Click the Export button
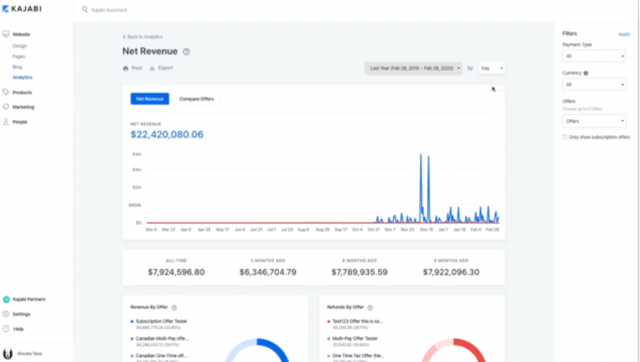 point(161,68)
